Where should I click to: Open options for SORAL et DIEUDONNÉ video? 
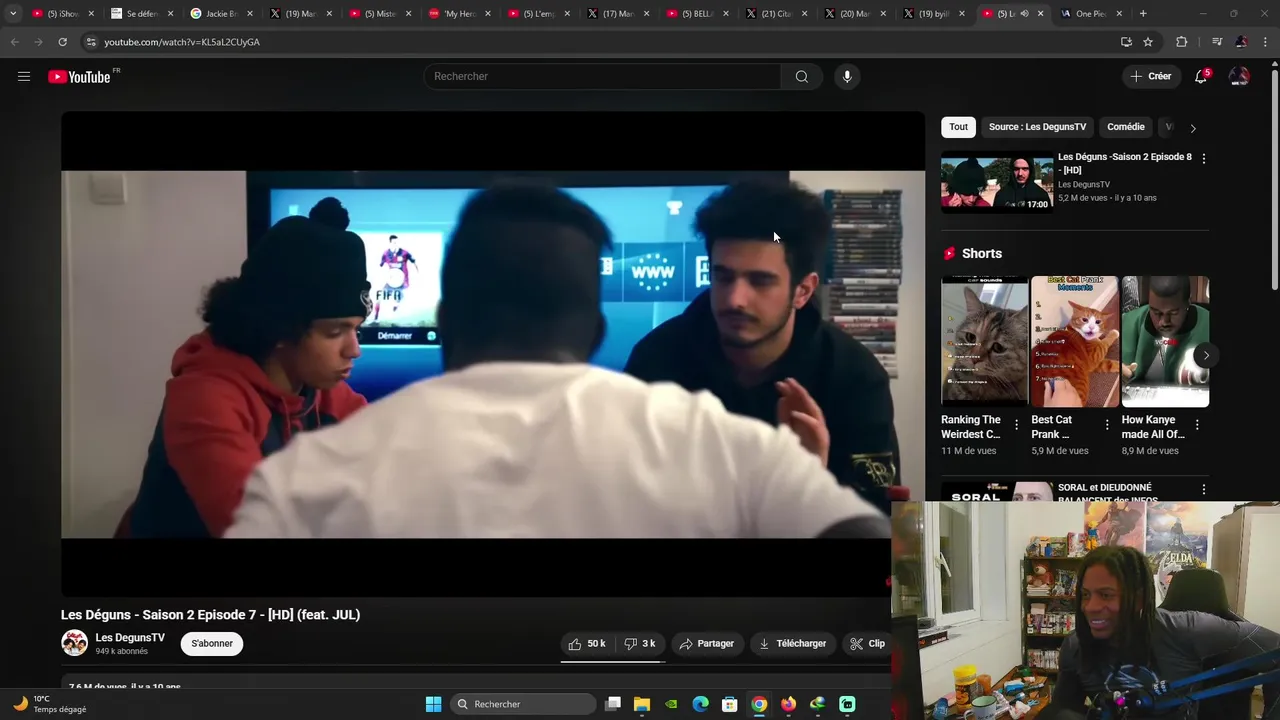[1203, 489]
